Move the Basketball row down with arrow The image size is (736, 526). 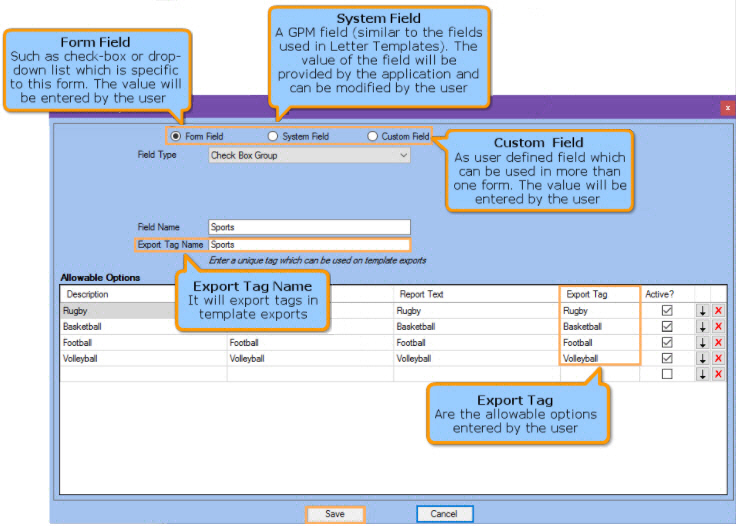tap(702, 327)
